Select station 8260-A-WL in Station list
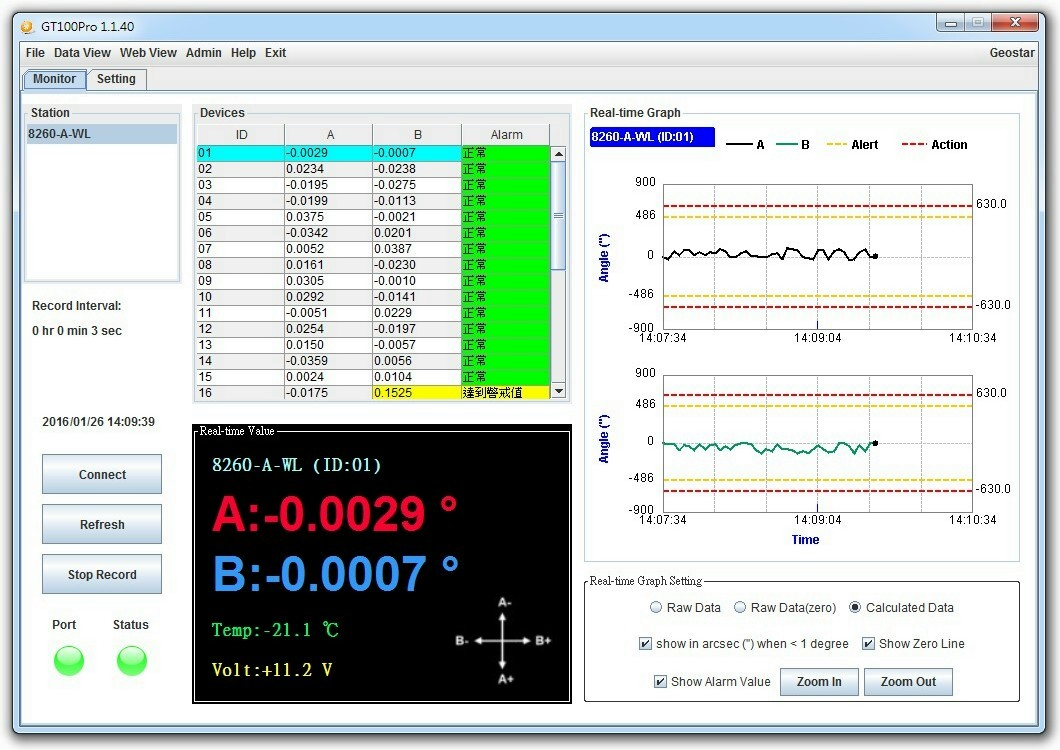 tap(101, 134)
